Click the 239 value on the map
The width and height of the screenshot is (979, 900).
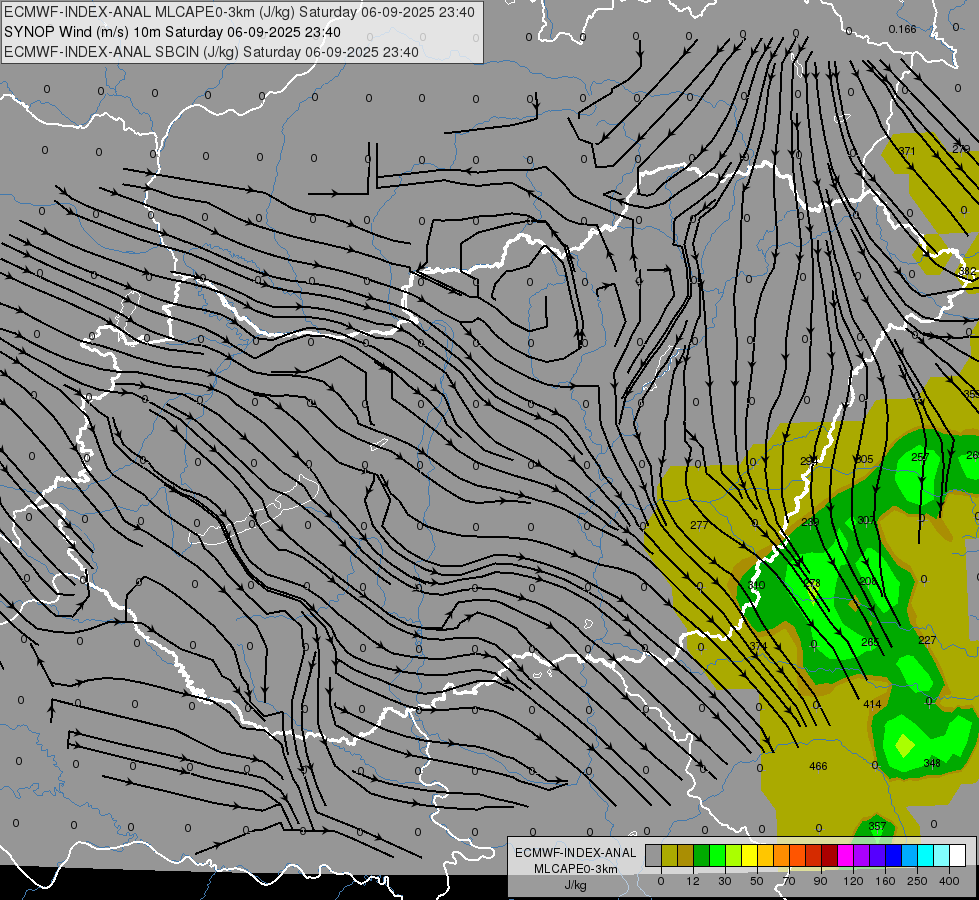click(x=810, y=522)
